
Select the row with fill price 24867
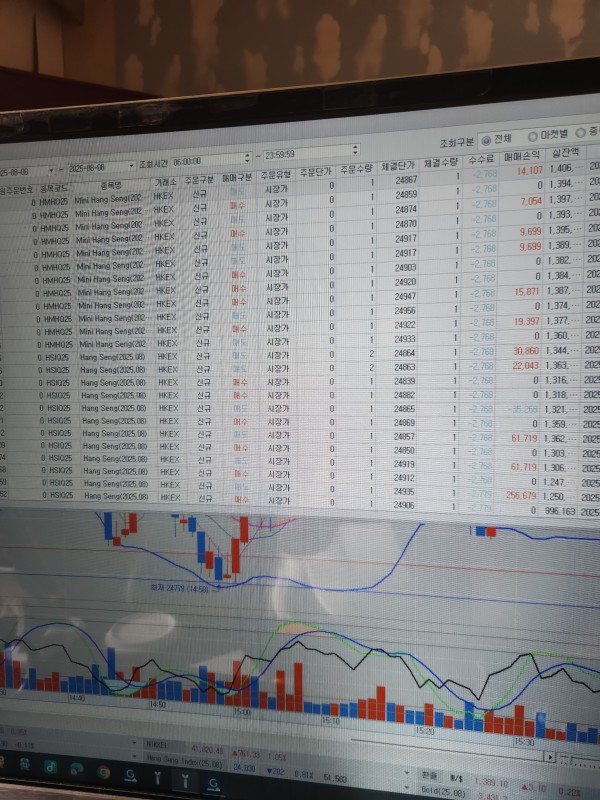300,184
